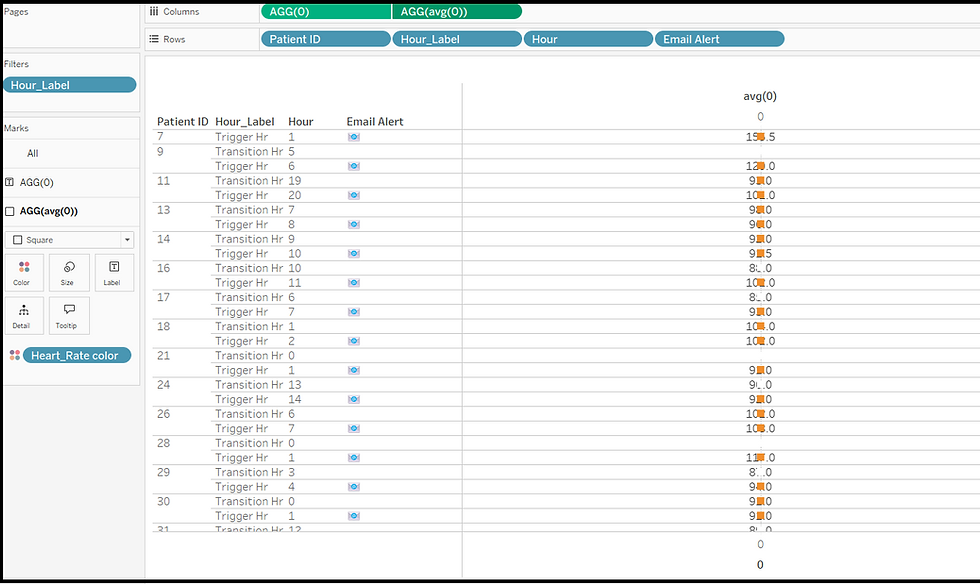Click orange square mark for Patient 7
The height and width of the screenshot is (584, 980).
pyautogui.click(x=761, y=137)
